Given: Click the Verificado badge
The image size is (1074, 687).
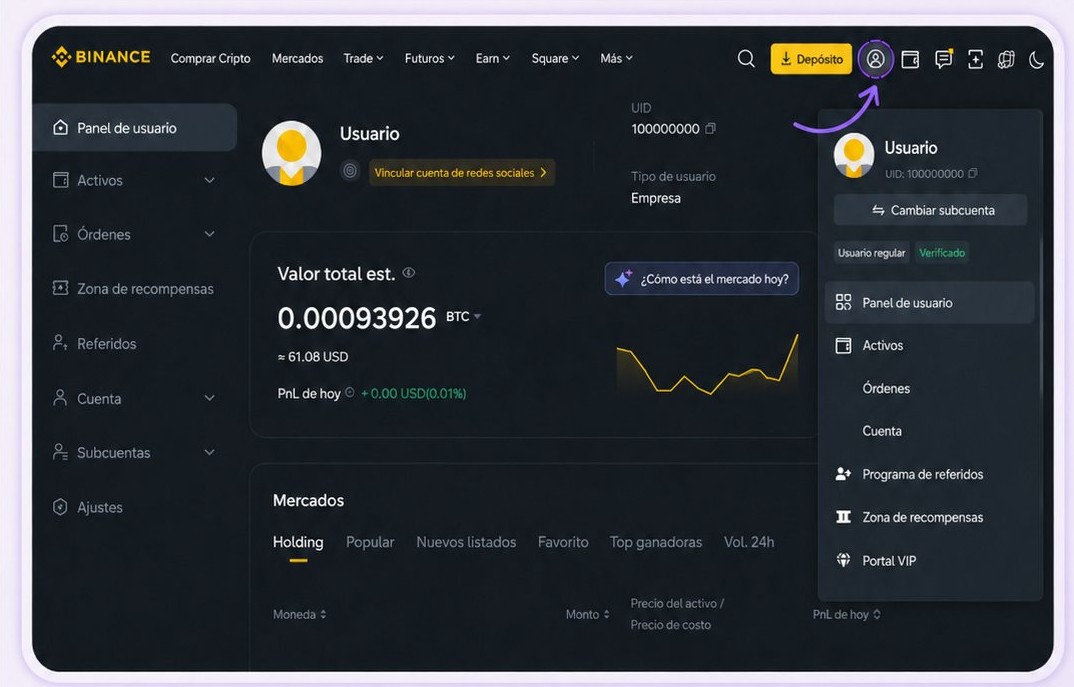Looking at the screenshot, I should tap(942, 253).
